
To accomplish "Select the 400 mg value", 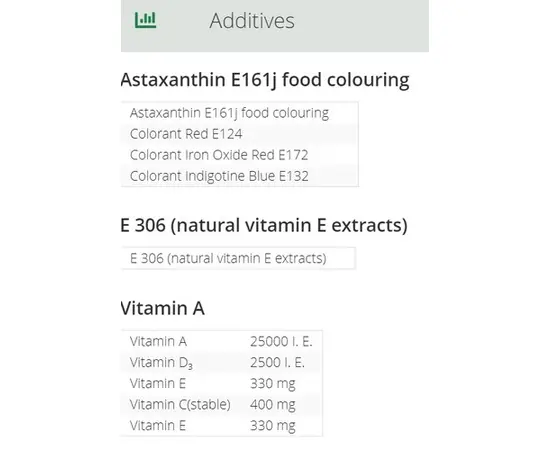I will (273, 405).
